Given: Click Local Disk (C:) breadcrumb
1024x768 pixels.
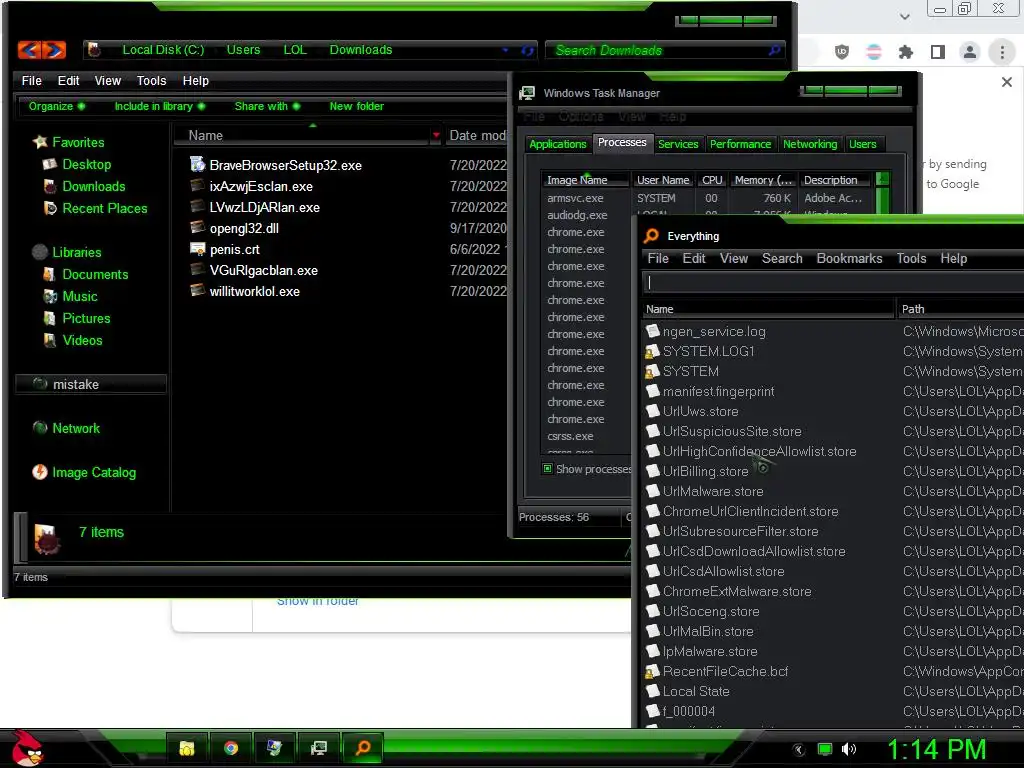Looking at the screenshot, I should tap(163, 50).
